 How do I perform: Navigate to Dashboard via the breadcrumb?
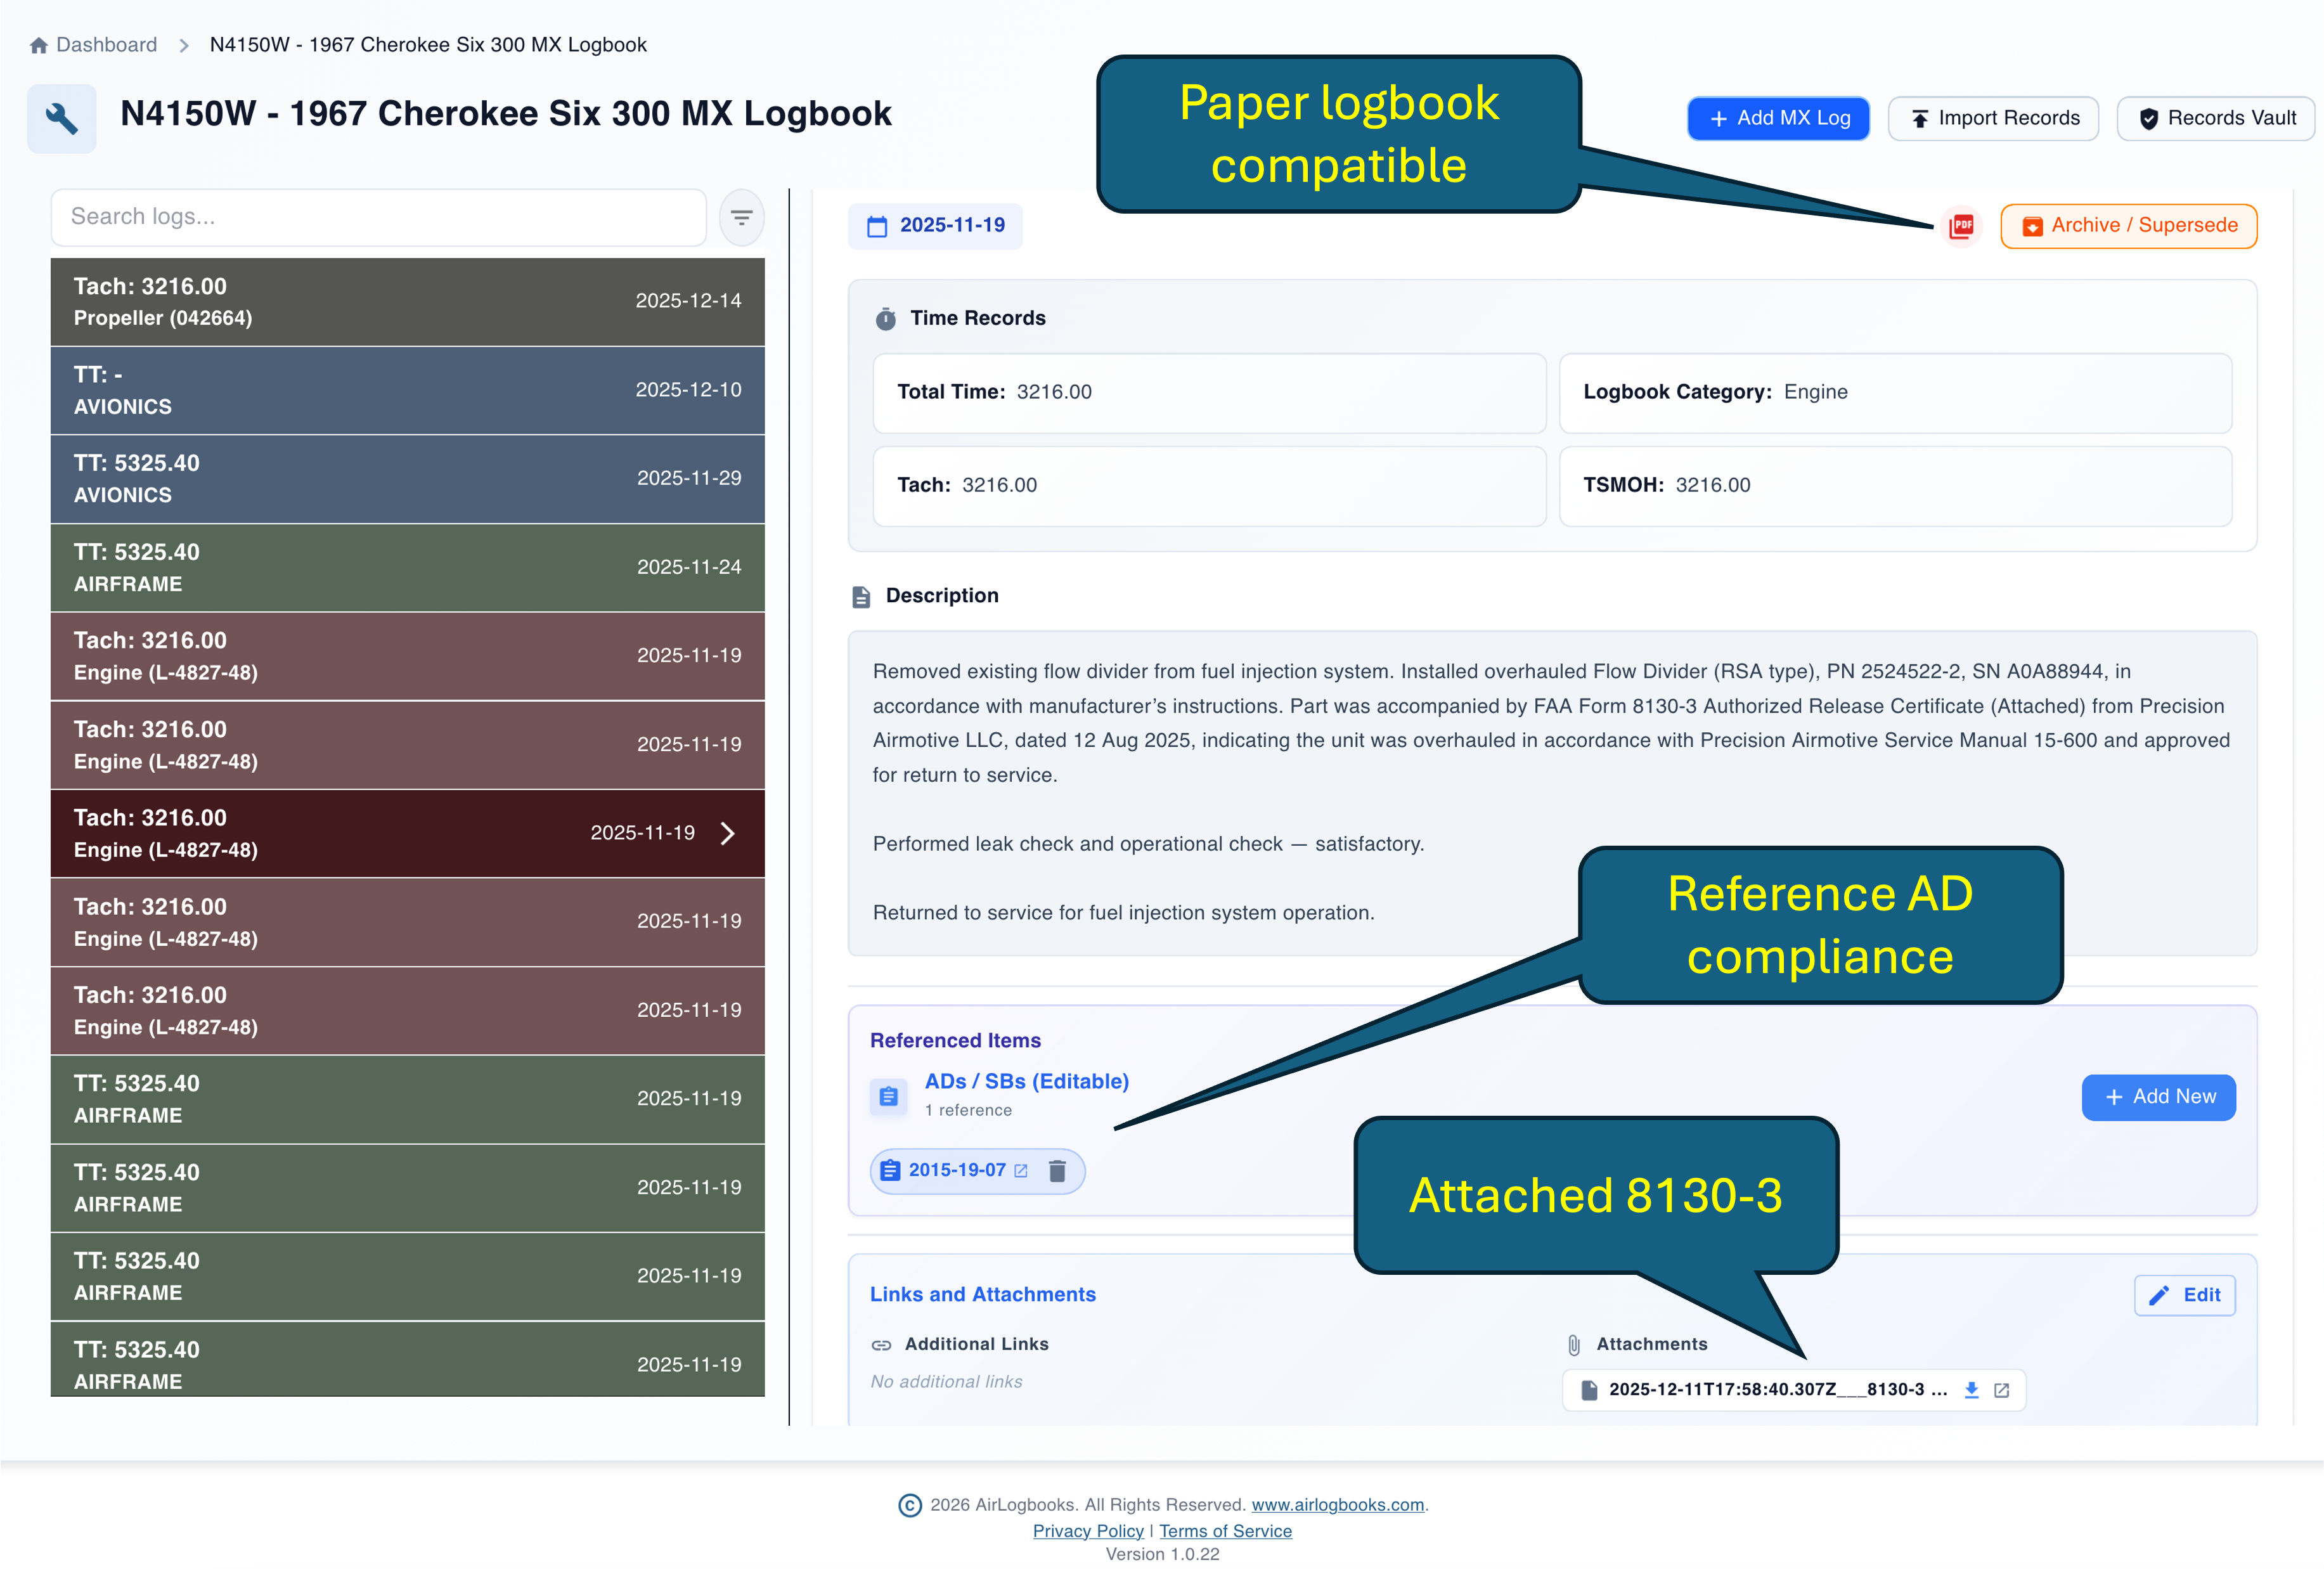pos(107,44)
